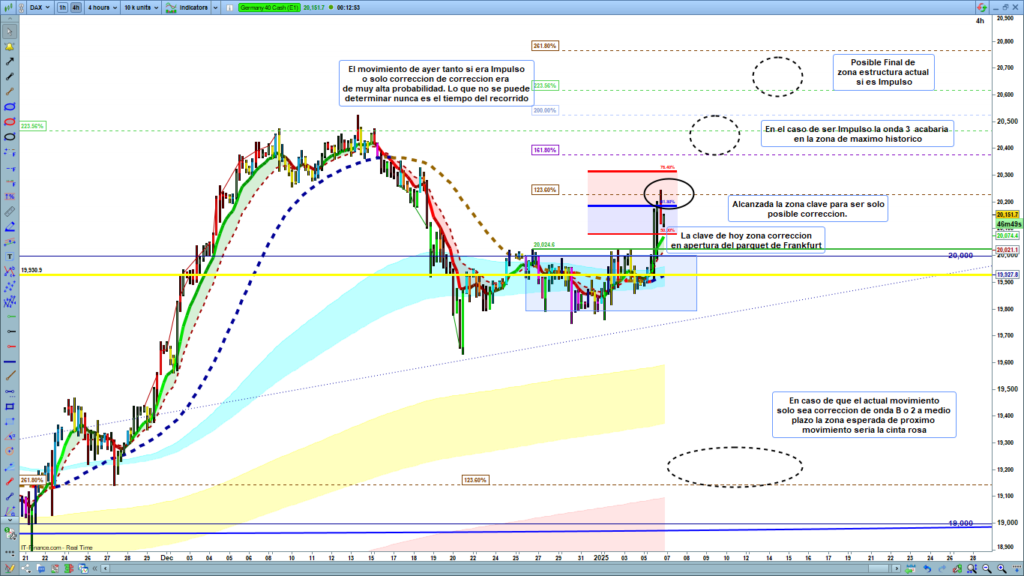Open the Indicators menu

tap(194, 7)
